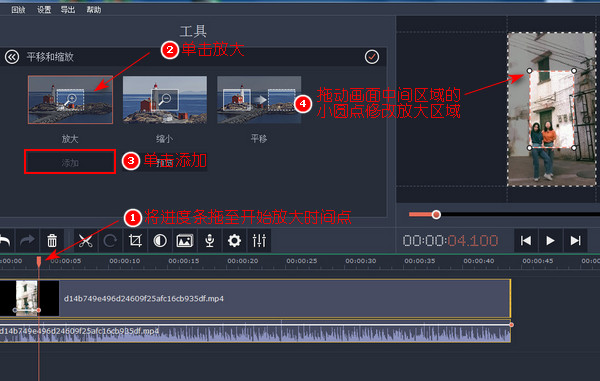Click the rotate icon in toolbar
The image size is (600, 381).
pos(110,241)
